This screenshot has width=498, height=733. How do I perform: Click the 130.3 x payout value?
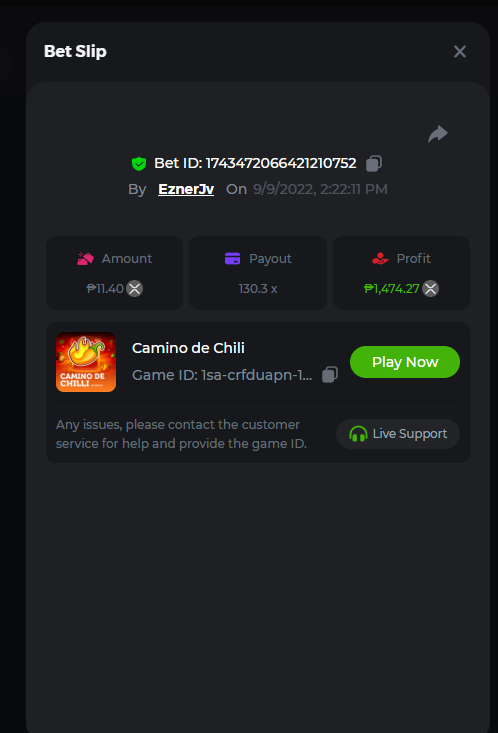[x=258, y=288]
